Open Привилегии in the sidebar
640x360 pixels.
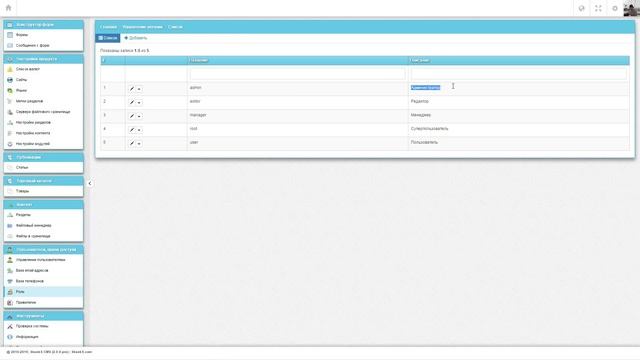[43, 302]
